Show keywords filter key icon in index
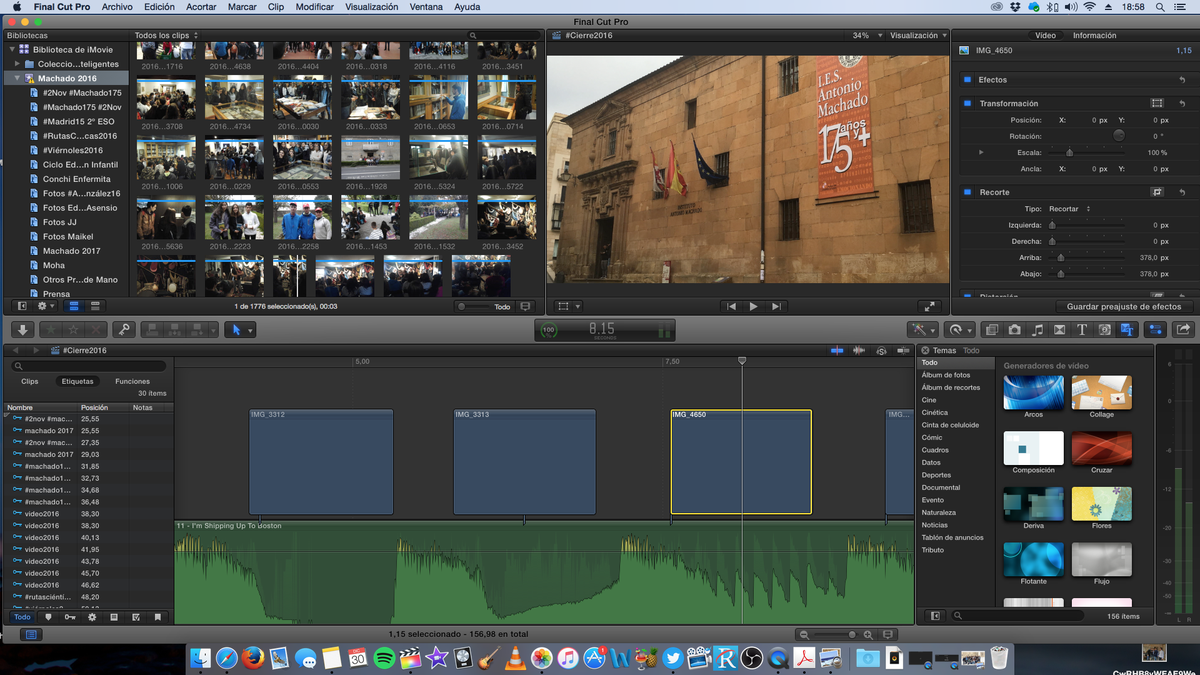 pos(69,617)
